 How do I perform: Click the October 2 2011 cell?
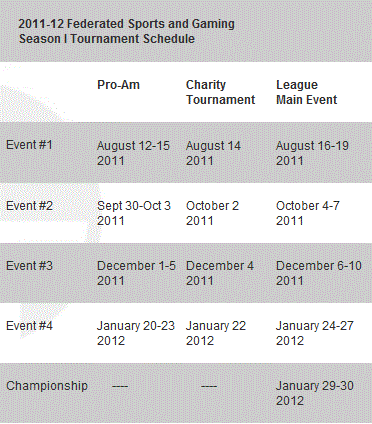pyautogui.click(x=212, y=213)
